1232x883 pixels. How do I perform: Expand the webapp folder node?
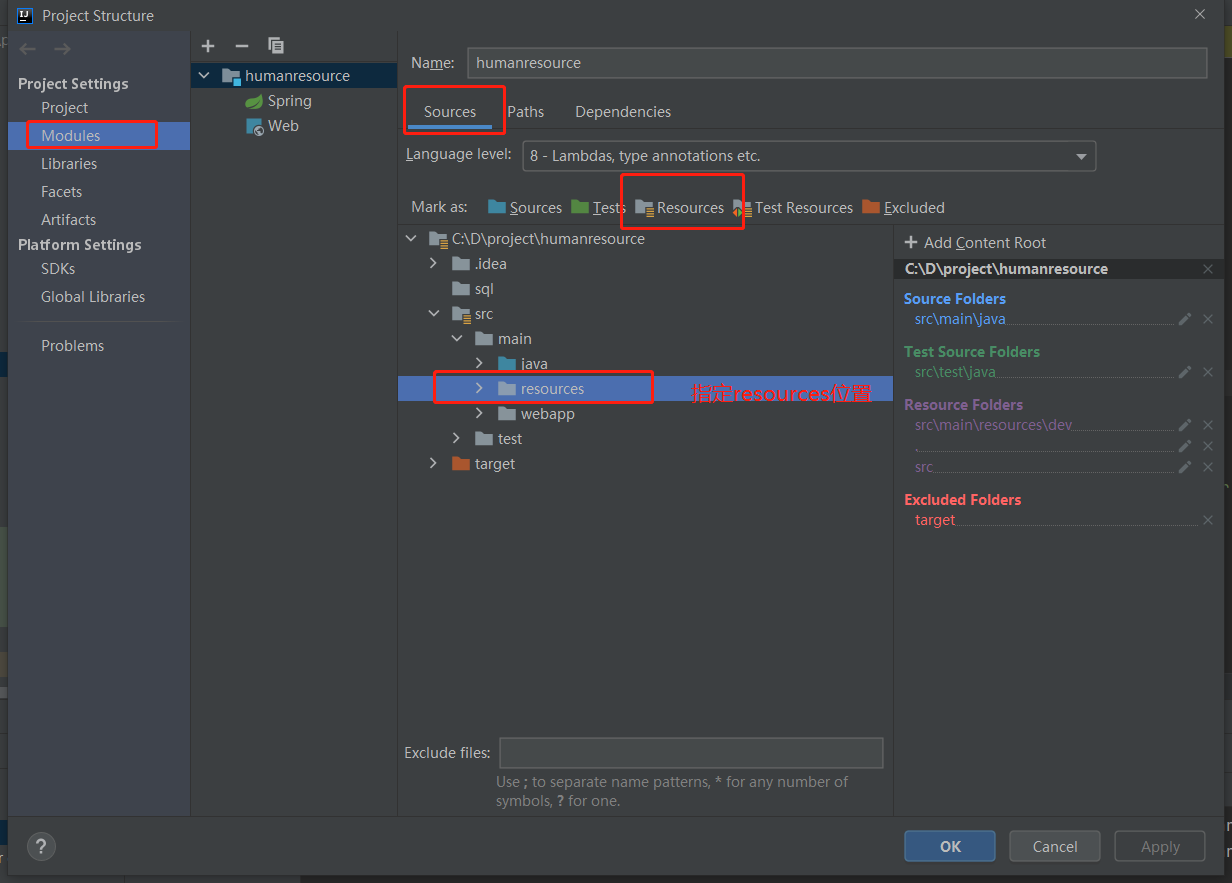[x=480, y=413]
